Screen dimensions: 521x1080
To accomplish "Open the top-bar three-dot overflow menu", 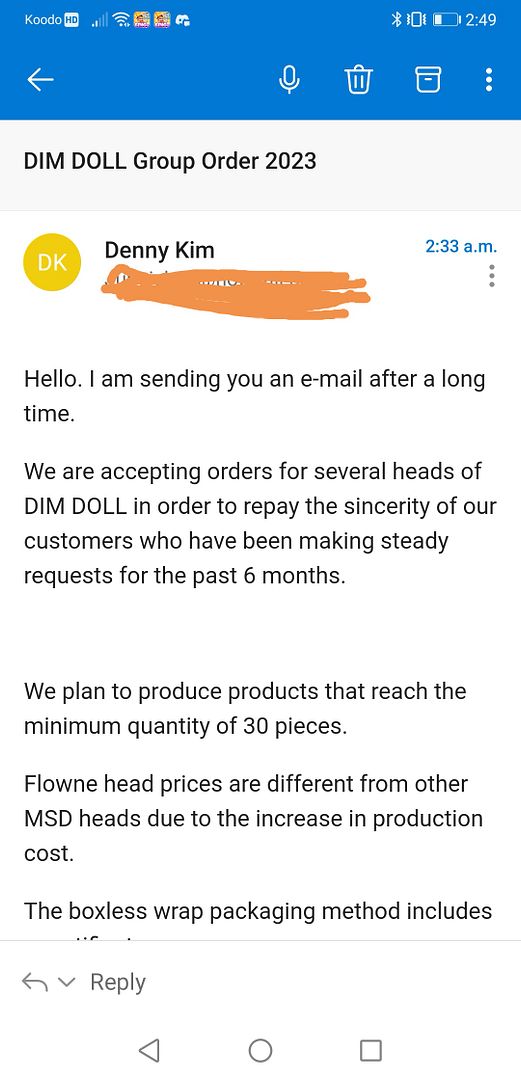I will coord(489,81).
